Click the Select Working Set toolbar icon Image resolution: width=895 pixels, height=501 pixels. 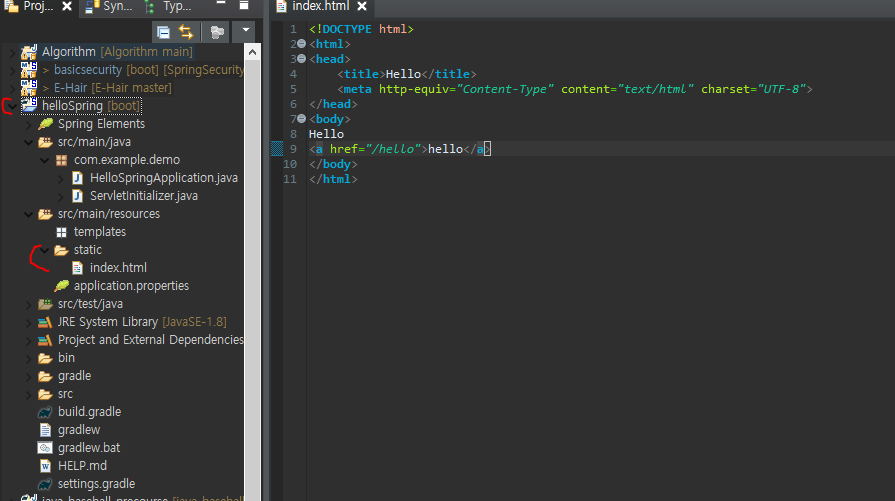coord(217,32)
